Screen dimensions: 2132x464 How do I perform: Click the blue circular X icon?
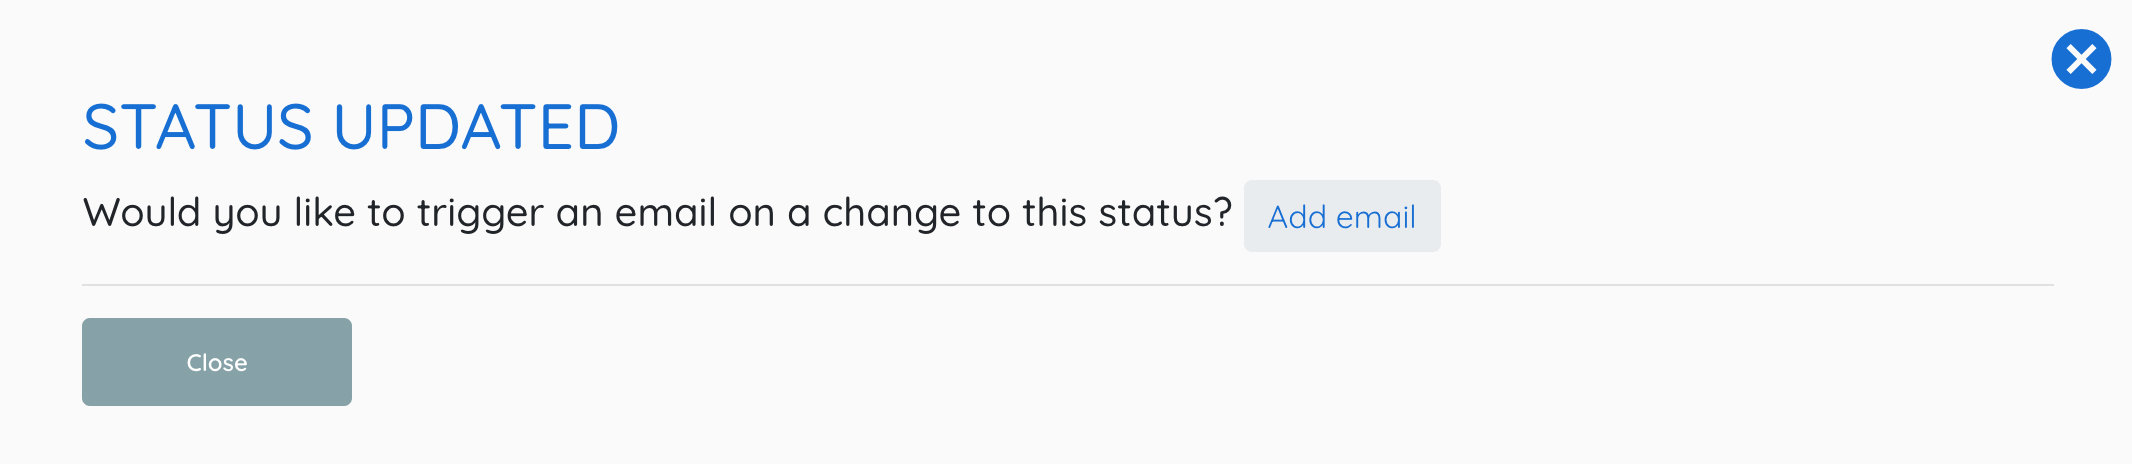click(2081, 59)
